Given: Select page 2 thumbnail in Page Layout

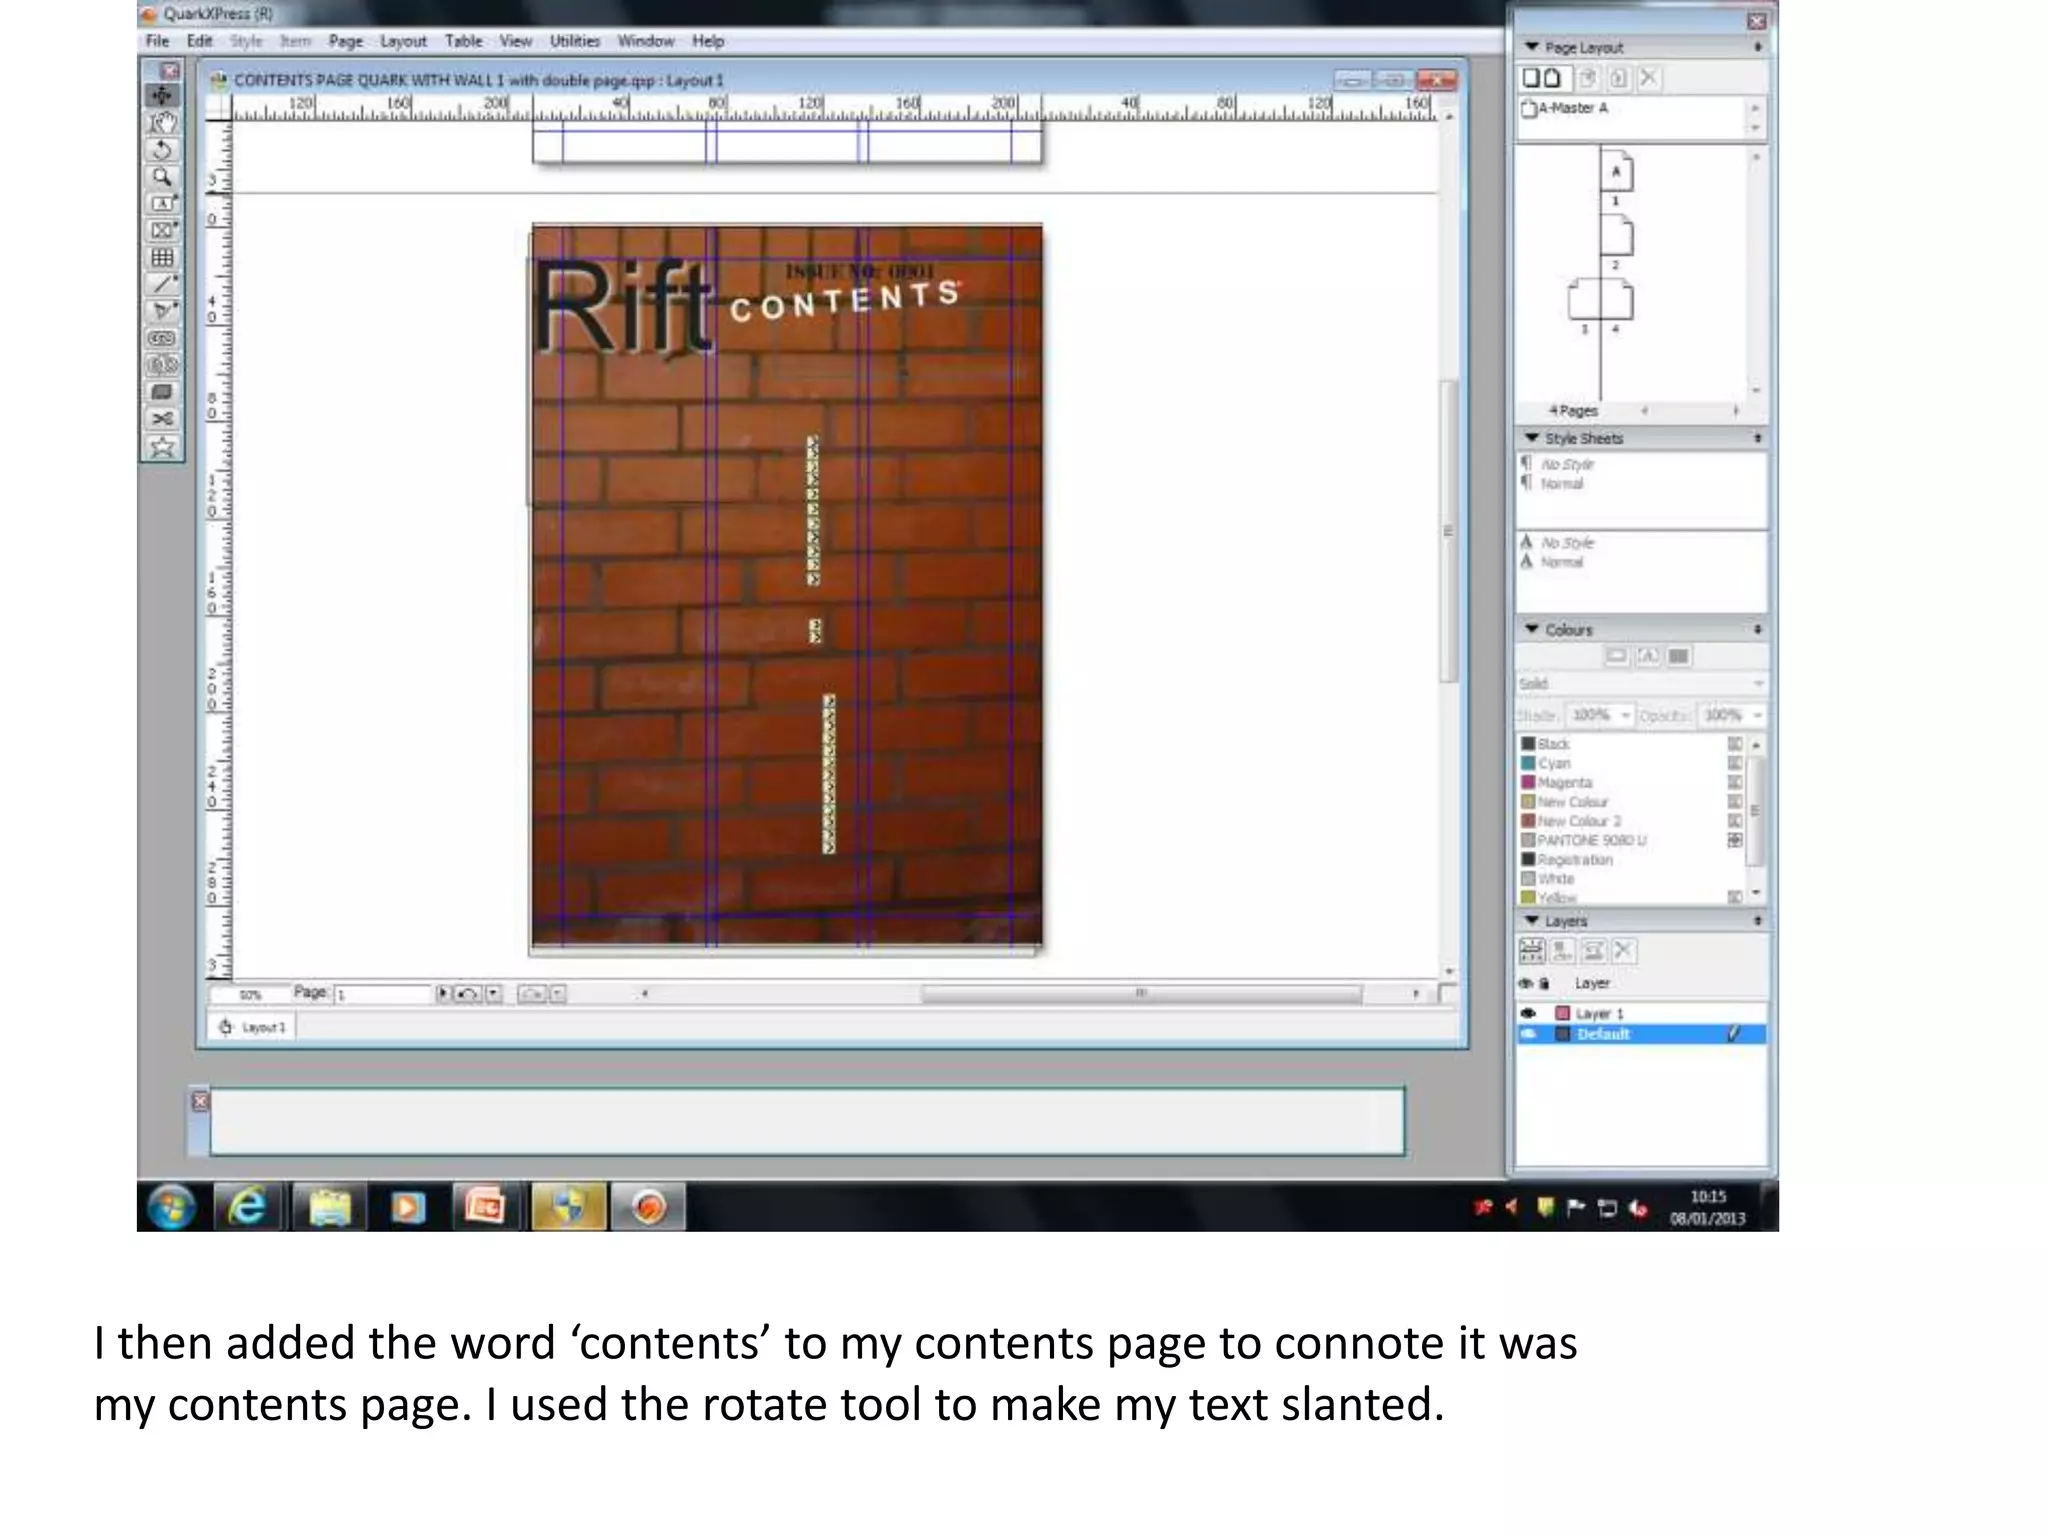Looking at the screenshot, I should tap(1616, 237).
